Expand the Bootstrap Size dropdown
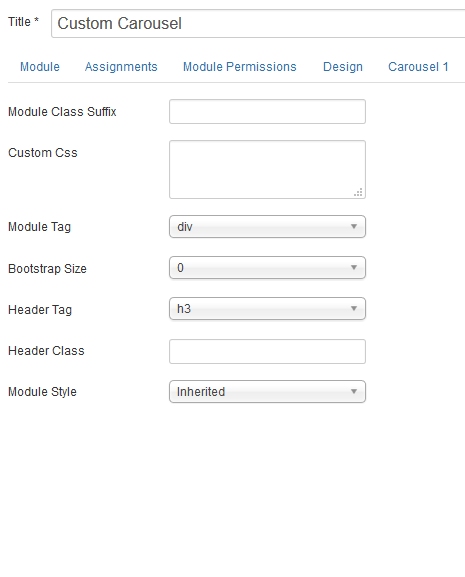 [x=267, y=268]
